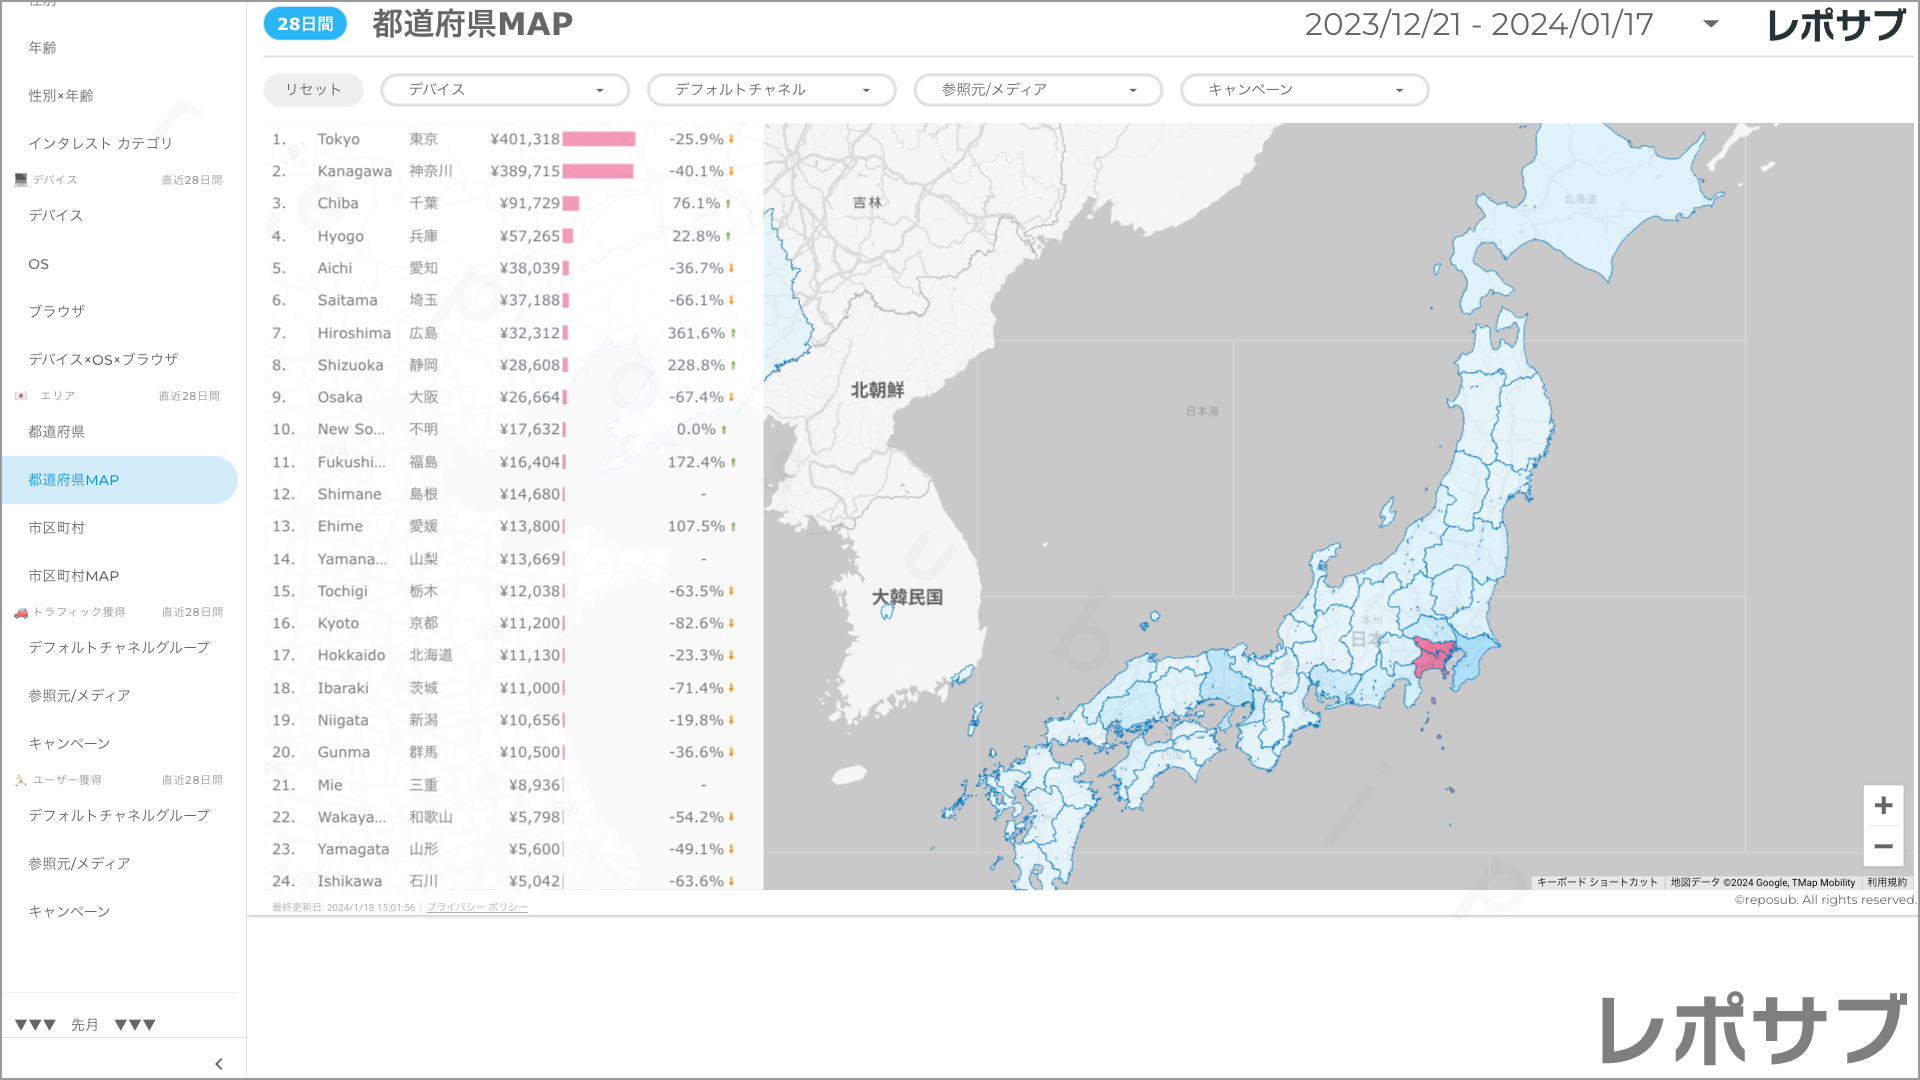Open the プライバシー ポリシー link
The width and height of the screenshot is (1920, 1080).
[x=477, y=907]
